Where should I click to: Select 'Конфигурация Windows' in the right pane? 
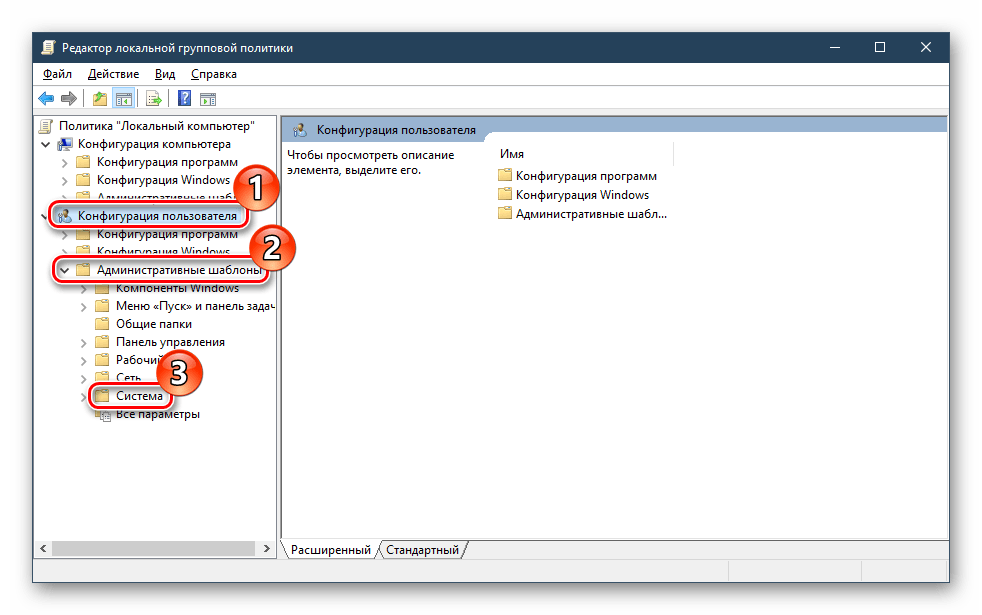(x=582, y=195)
